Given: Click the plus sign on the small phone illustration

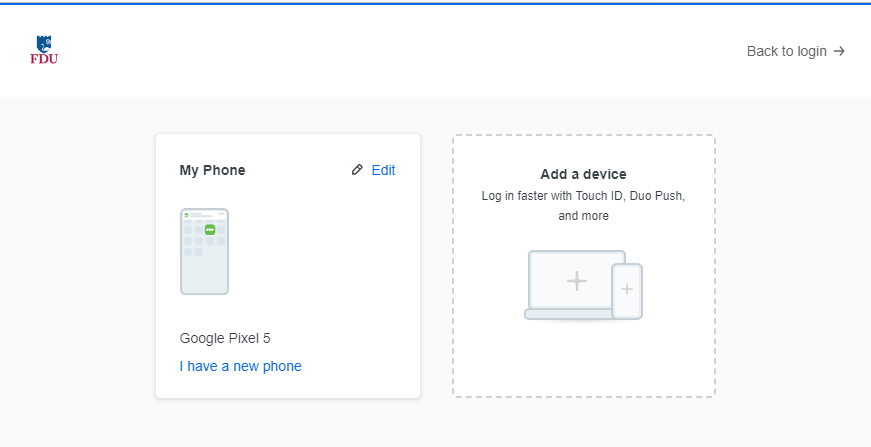Looking at the screenshot, I should (x=627, y=289).
